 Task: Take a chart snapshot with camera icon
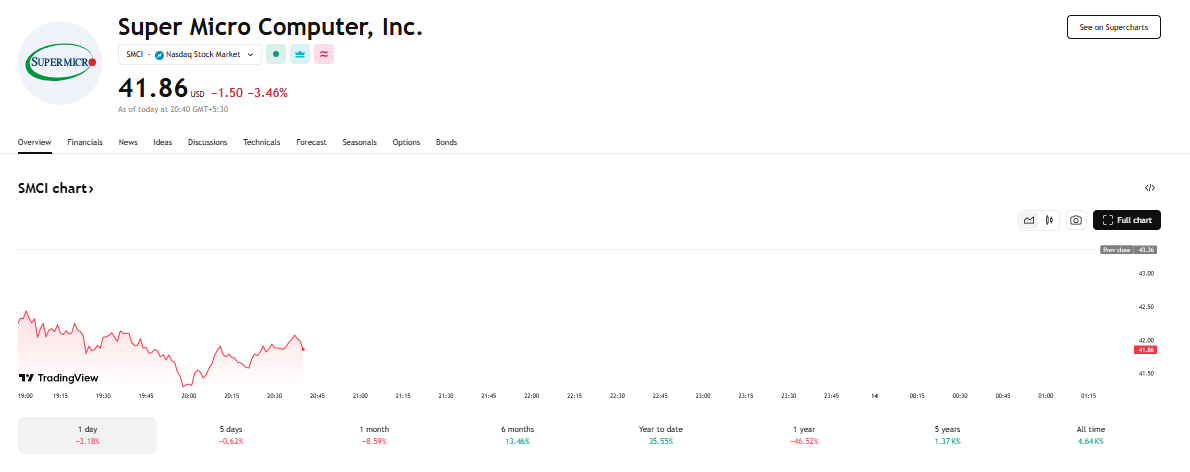point(1075,220)
